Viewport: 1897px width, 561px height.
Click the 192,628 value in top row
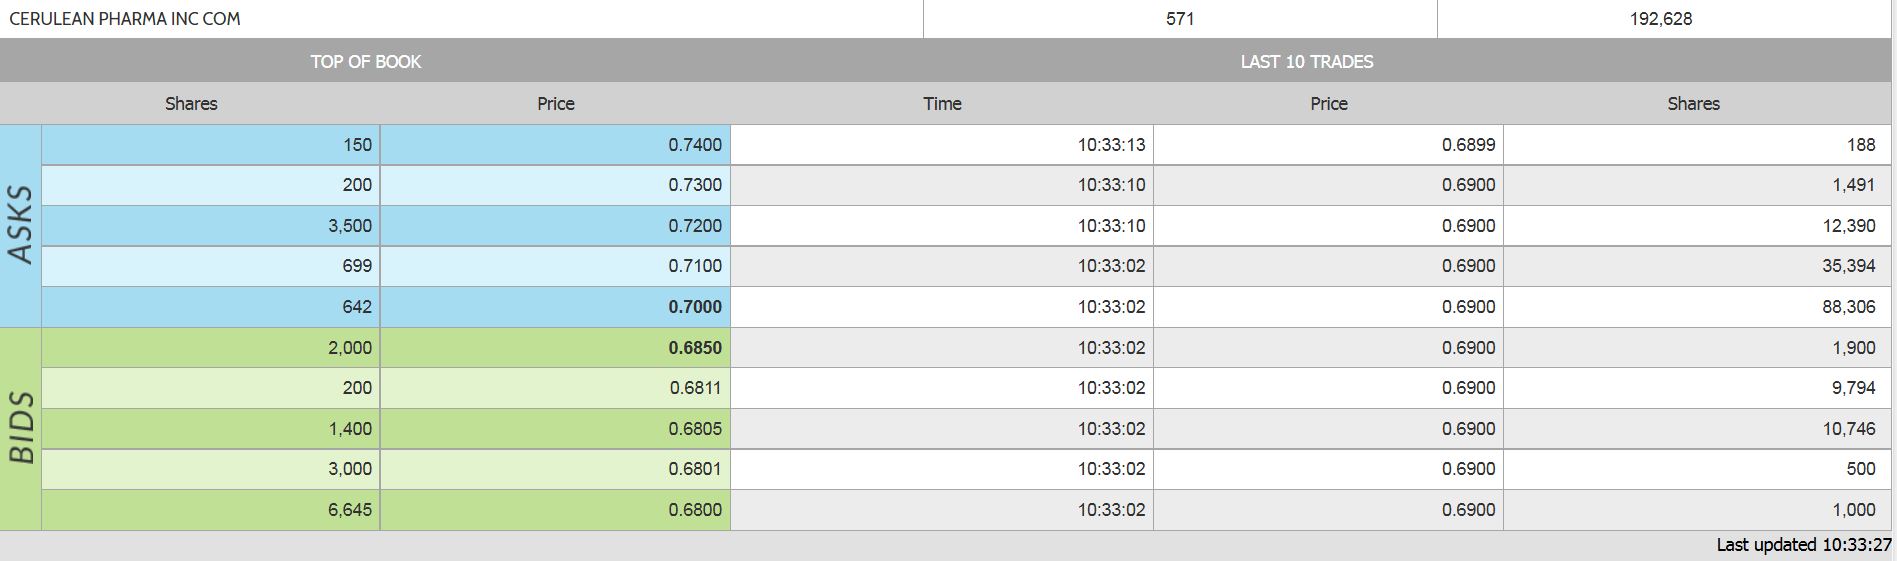click(x=1660, y=18)
